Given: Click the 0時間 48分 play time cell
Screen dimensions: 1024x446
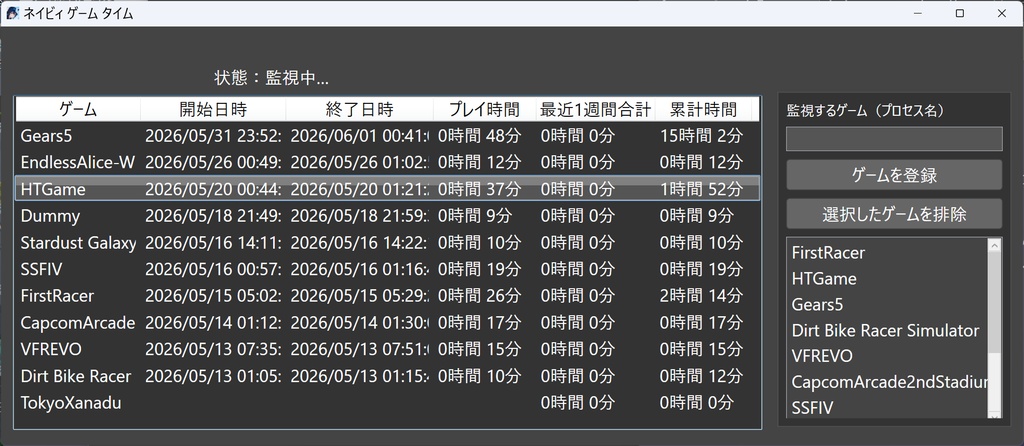Looking at the screenshot, I should pyautogui.click(x=479, y=136).
